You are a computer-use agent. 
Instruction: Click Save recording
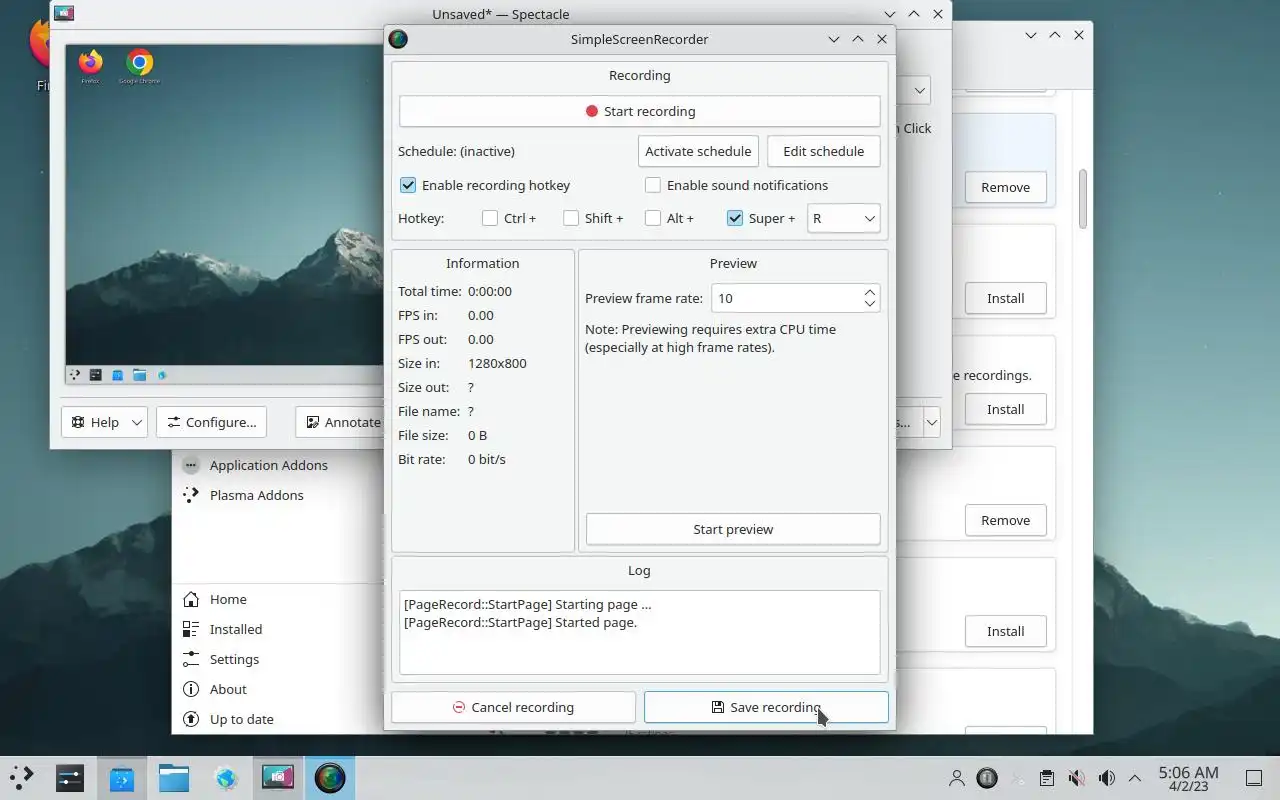[x=766, y=707]
